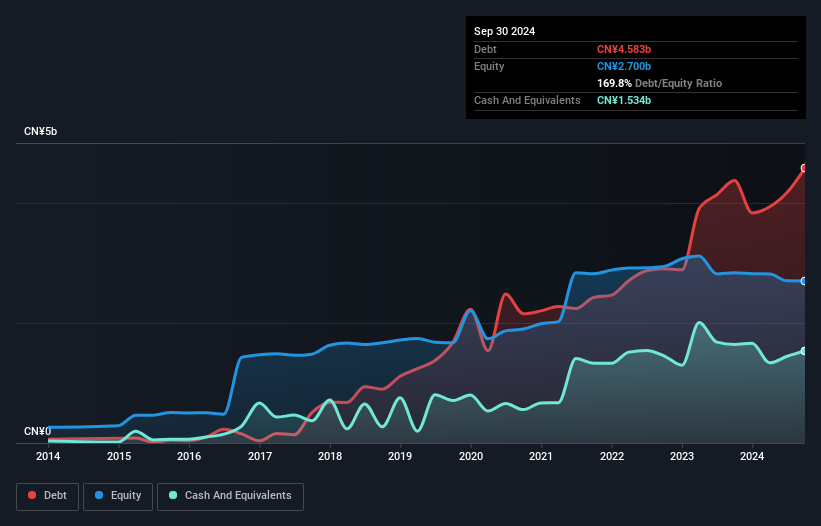Click the 2021 x-axis label
This screenshot has width=821, height=526.
pyautogui.click(x=541, y=456)
